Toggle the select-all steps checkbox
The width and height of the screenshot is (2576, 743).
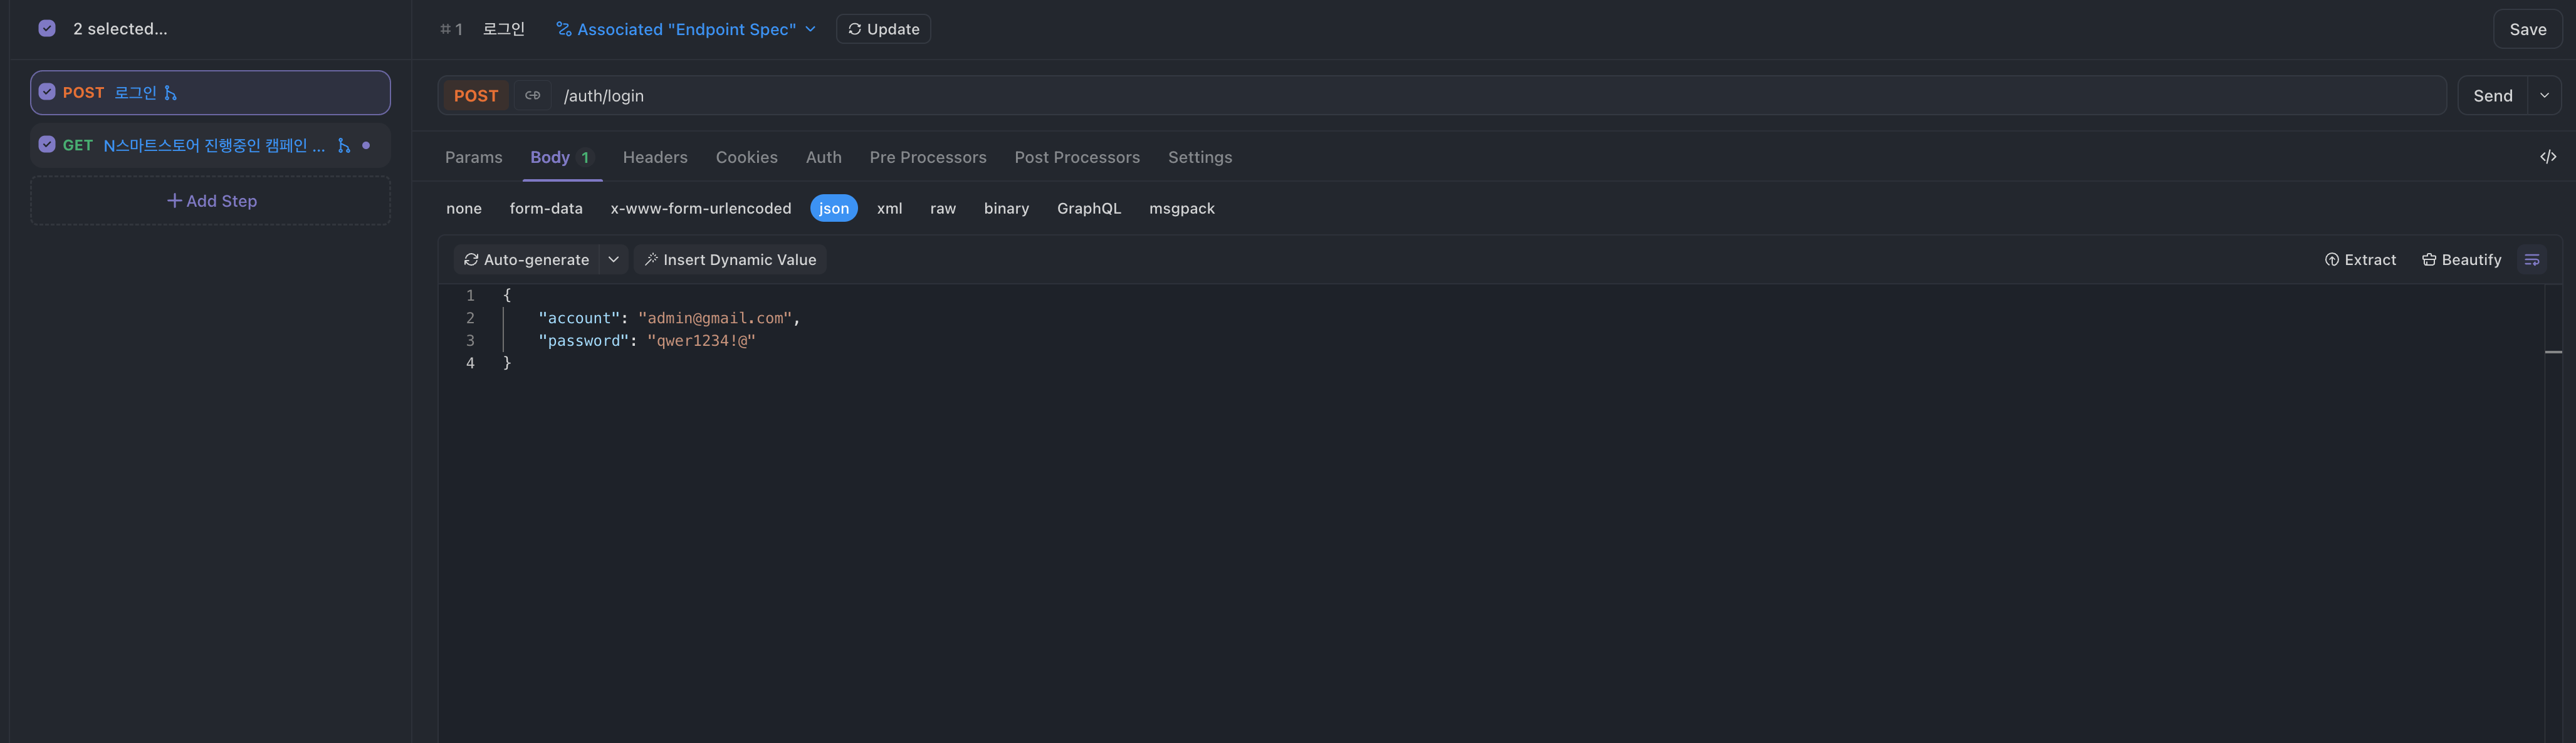tap(47, 28)
